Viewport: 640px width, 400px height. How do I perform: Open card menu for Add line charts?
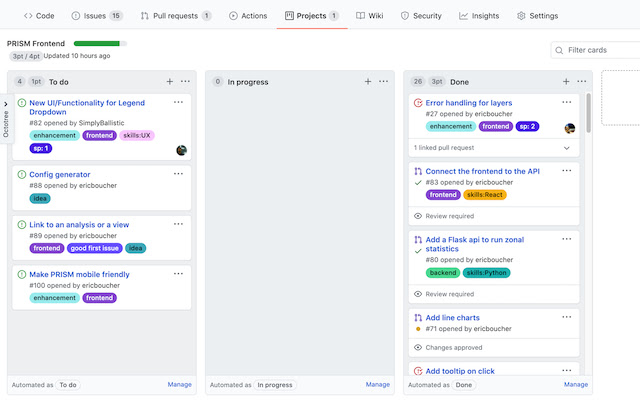567,317
